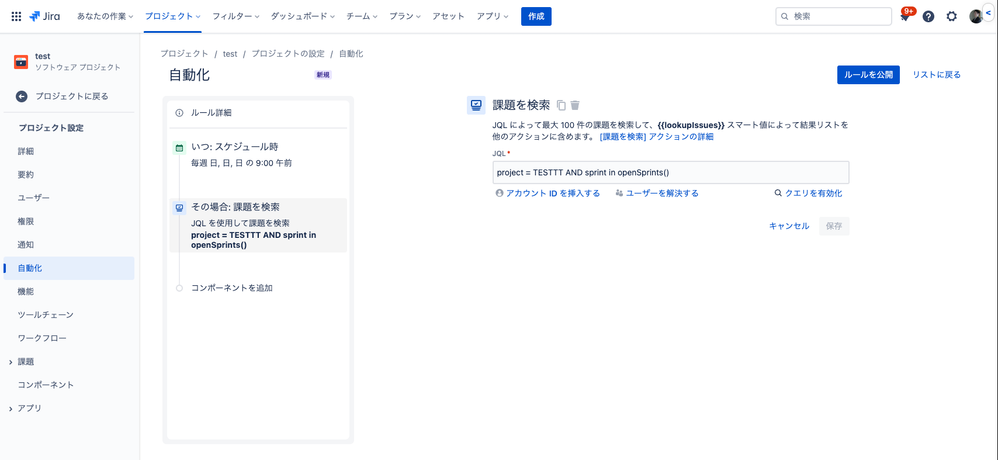Click the top 検索 search field

pyautogui.click(x=833, y=17)
